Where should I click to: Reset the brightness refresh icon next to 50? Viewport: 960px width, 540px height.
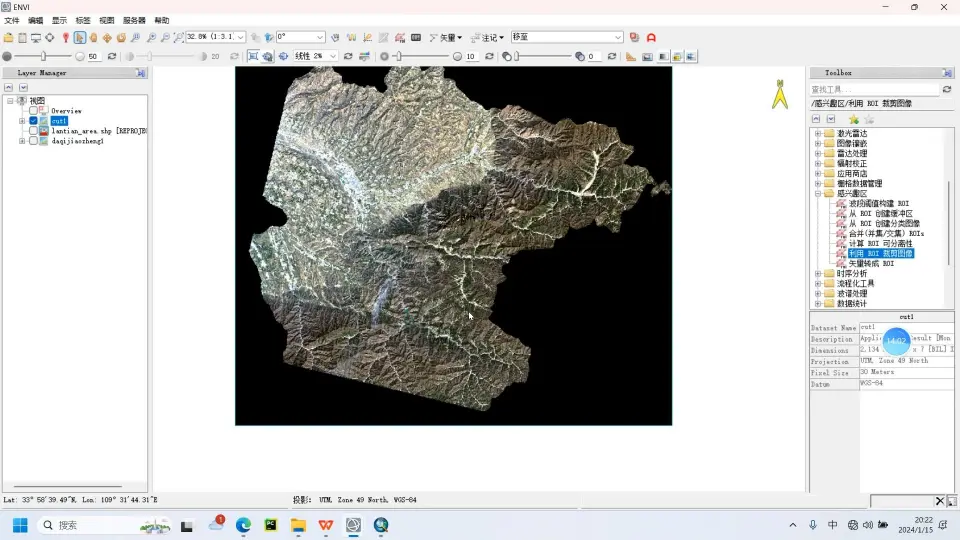112,56
